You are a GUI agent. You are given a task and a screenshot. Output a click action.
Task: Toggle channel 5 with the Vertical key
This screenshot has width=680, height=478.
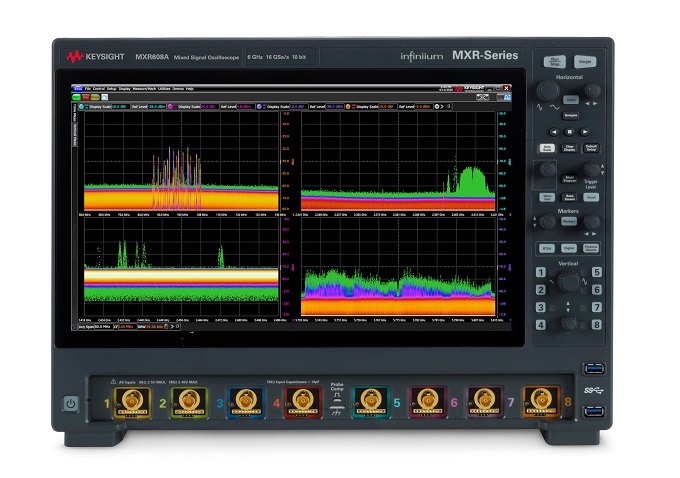596,271
